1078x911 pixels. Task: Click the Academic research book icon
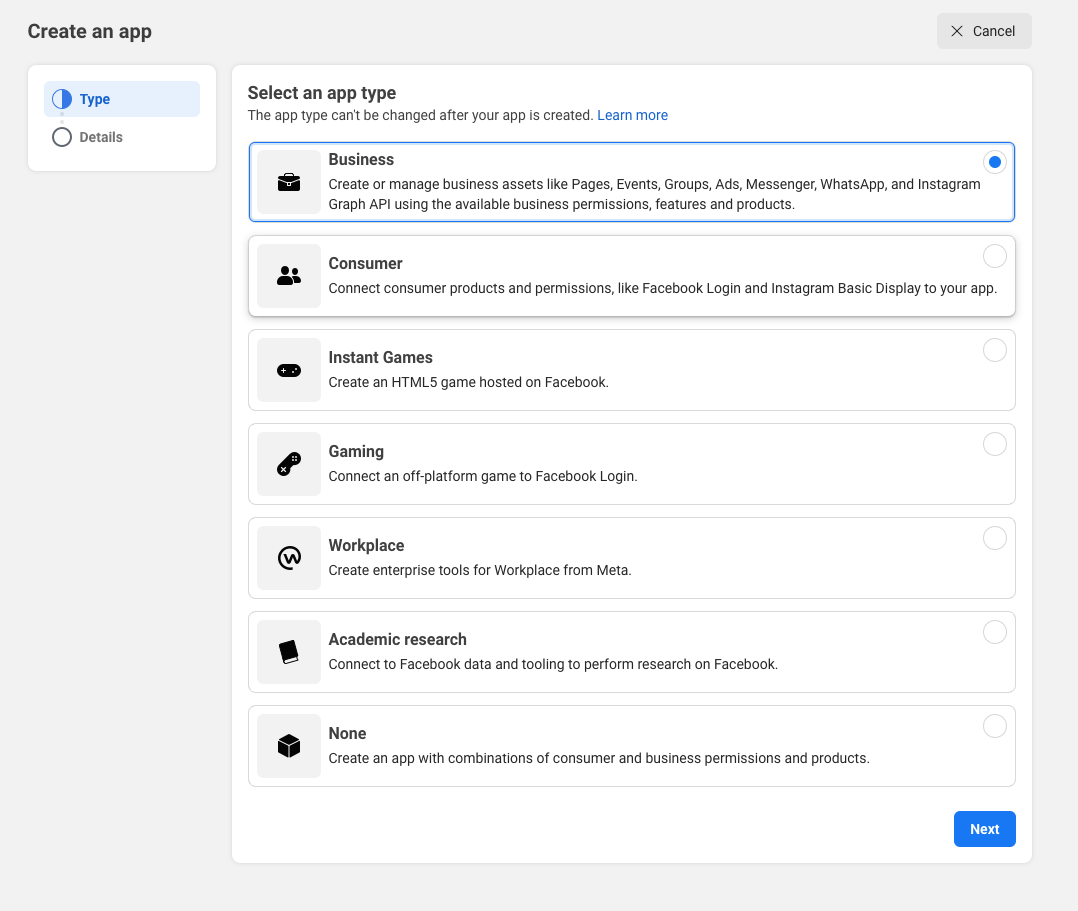[x=289, y=652]
